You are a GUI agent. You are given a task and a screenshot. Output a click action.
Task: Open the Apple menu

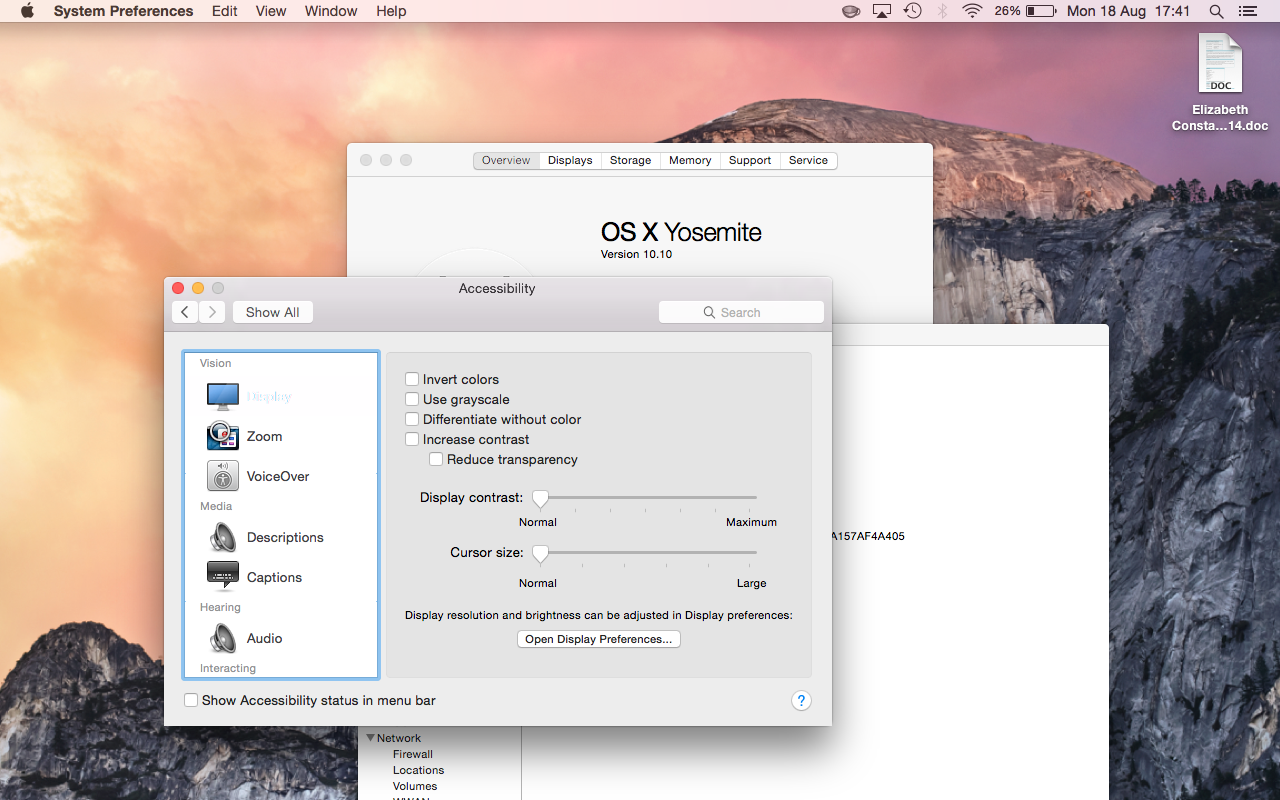click(x=27, y=11)
